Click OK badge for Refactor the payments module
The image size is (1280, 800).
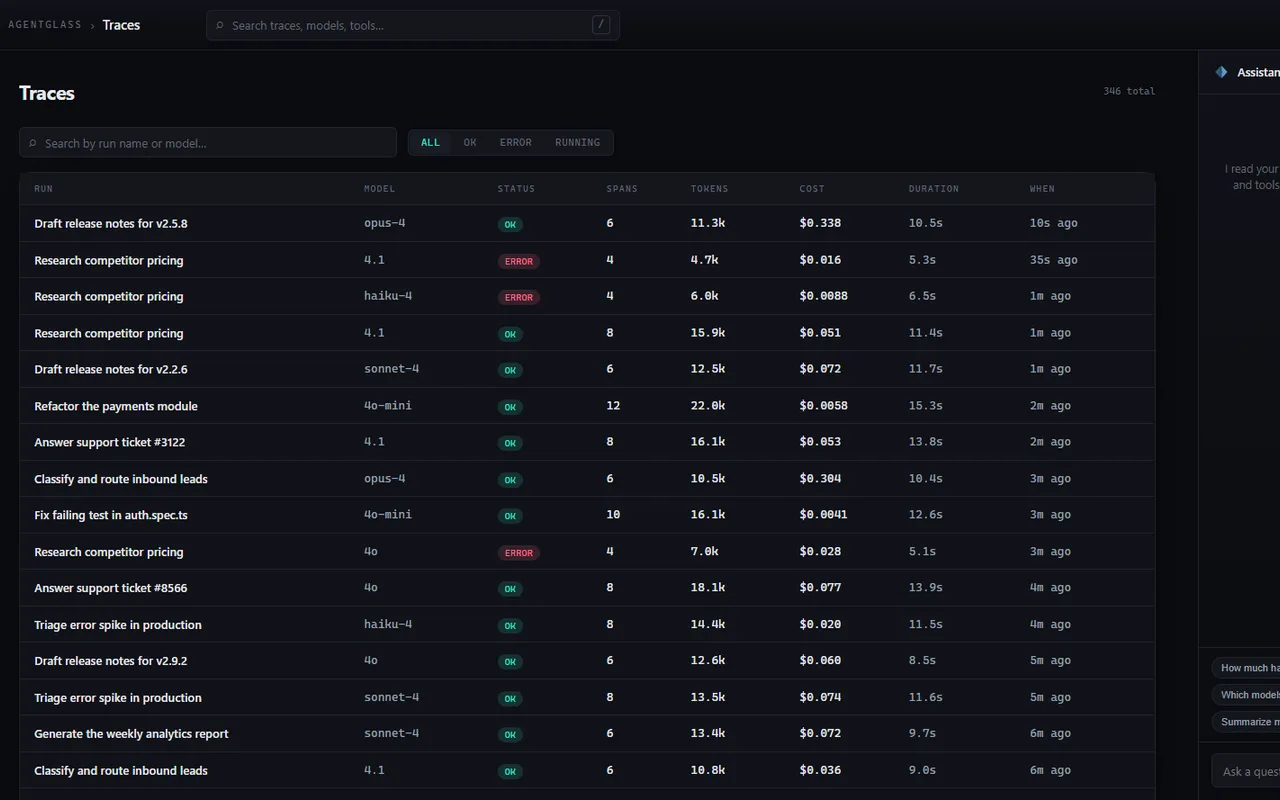(x=510, y=407)
